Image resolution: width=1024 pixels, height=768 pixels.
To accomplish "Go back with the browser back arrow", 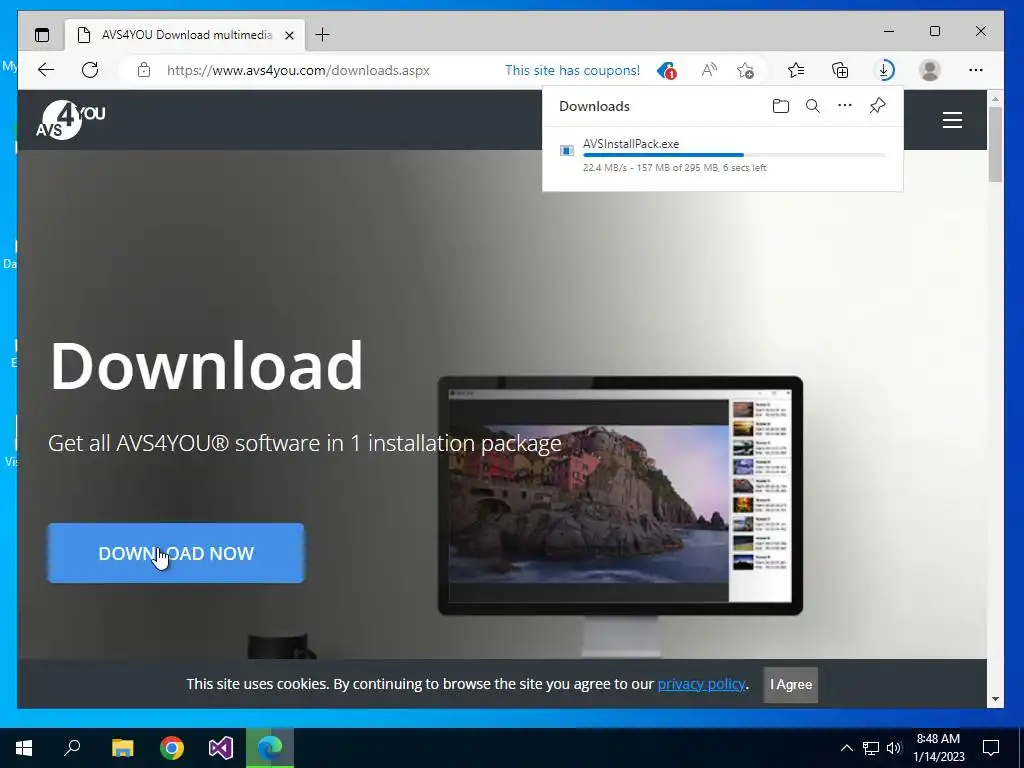I will coord(46,70).
